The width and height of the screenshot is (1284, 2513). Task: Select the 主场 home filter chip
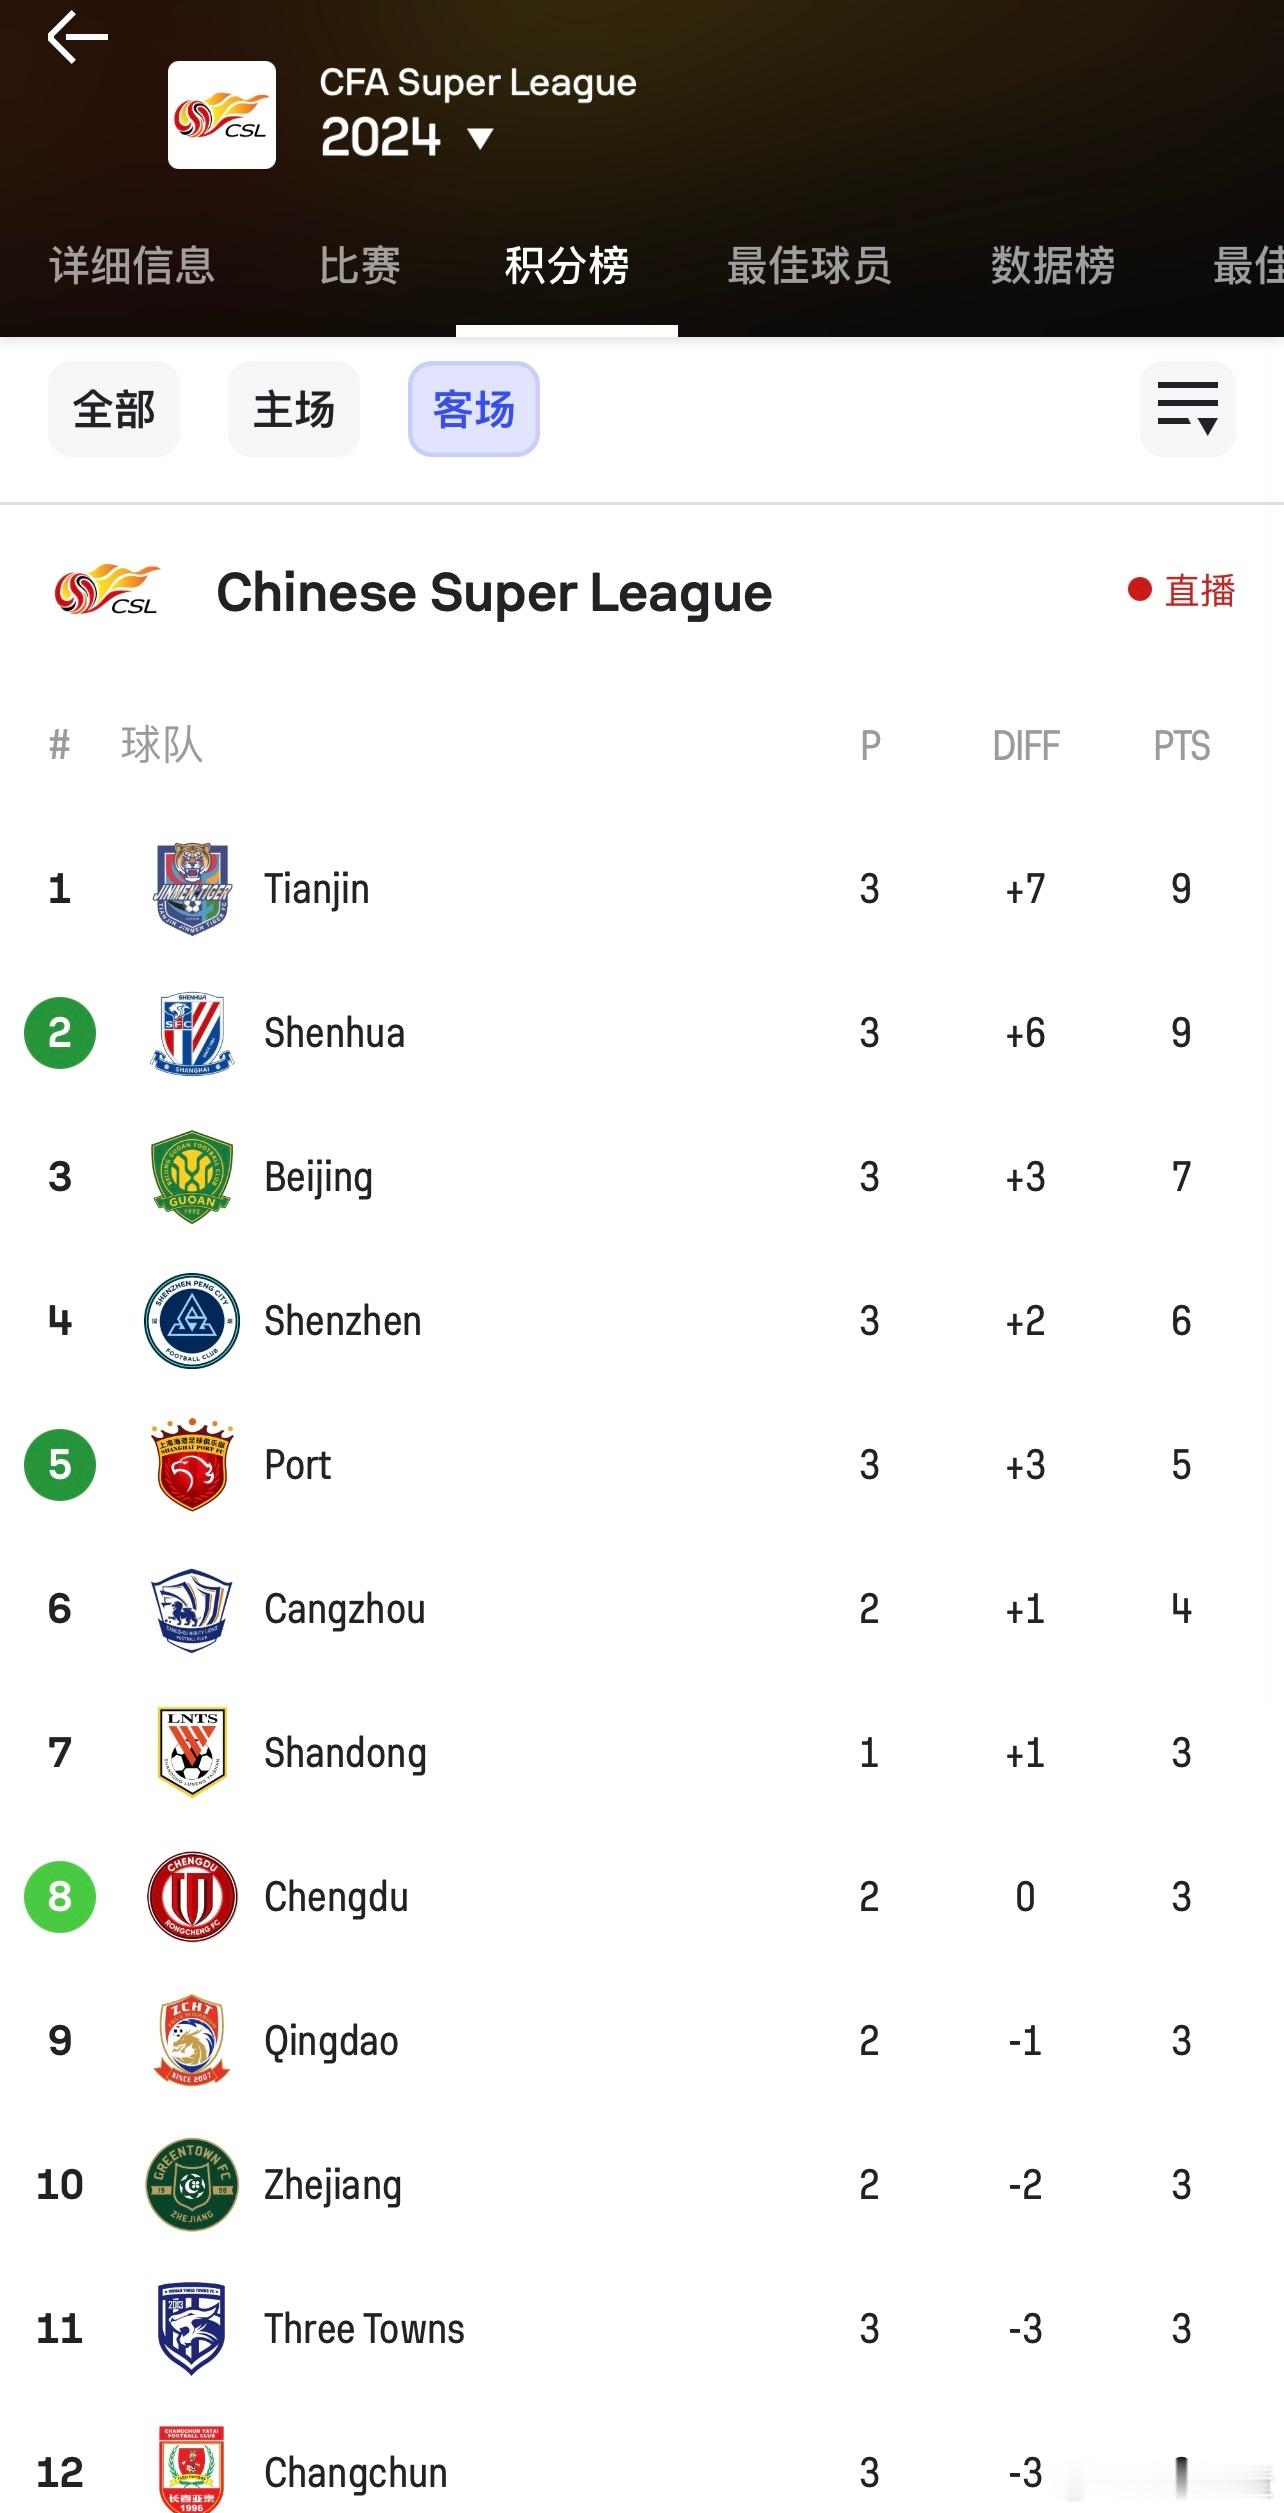pyautogui.click(x=294, y=409)
